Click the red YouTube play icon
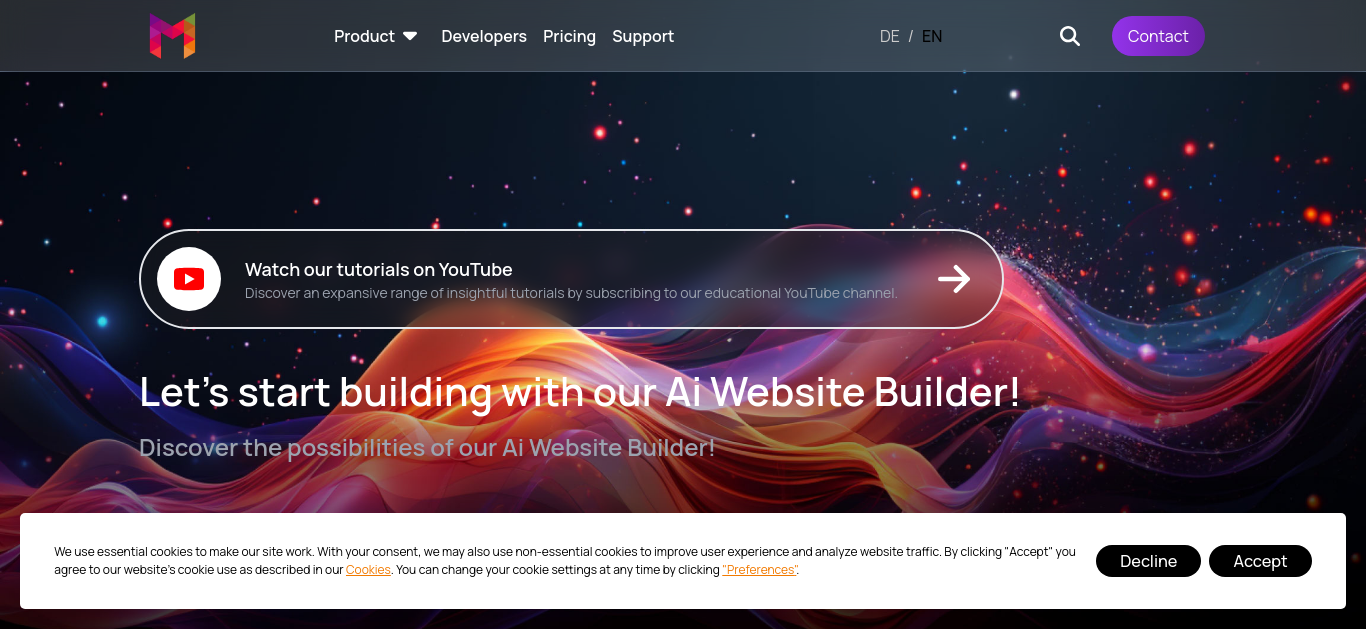The height and width of the screenshot is (629, 1366). coord(189,279)
